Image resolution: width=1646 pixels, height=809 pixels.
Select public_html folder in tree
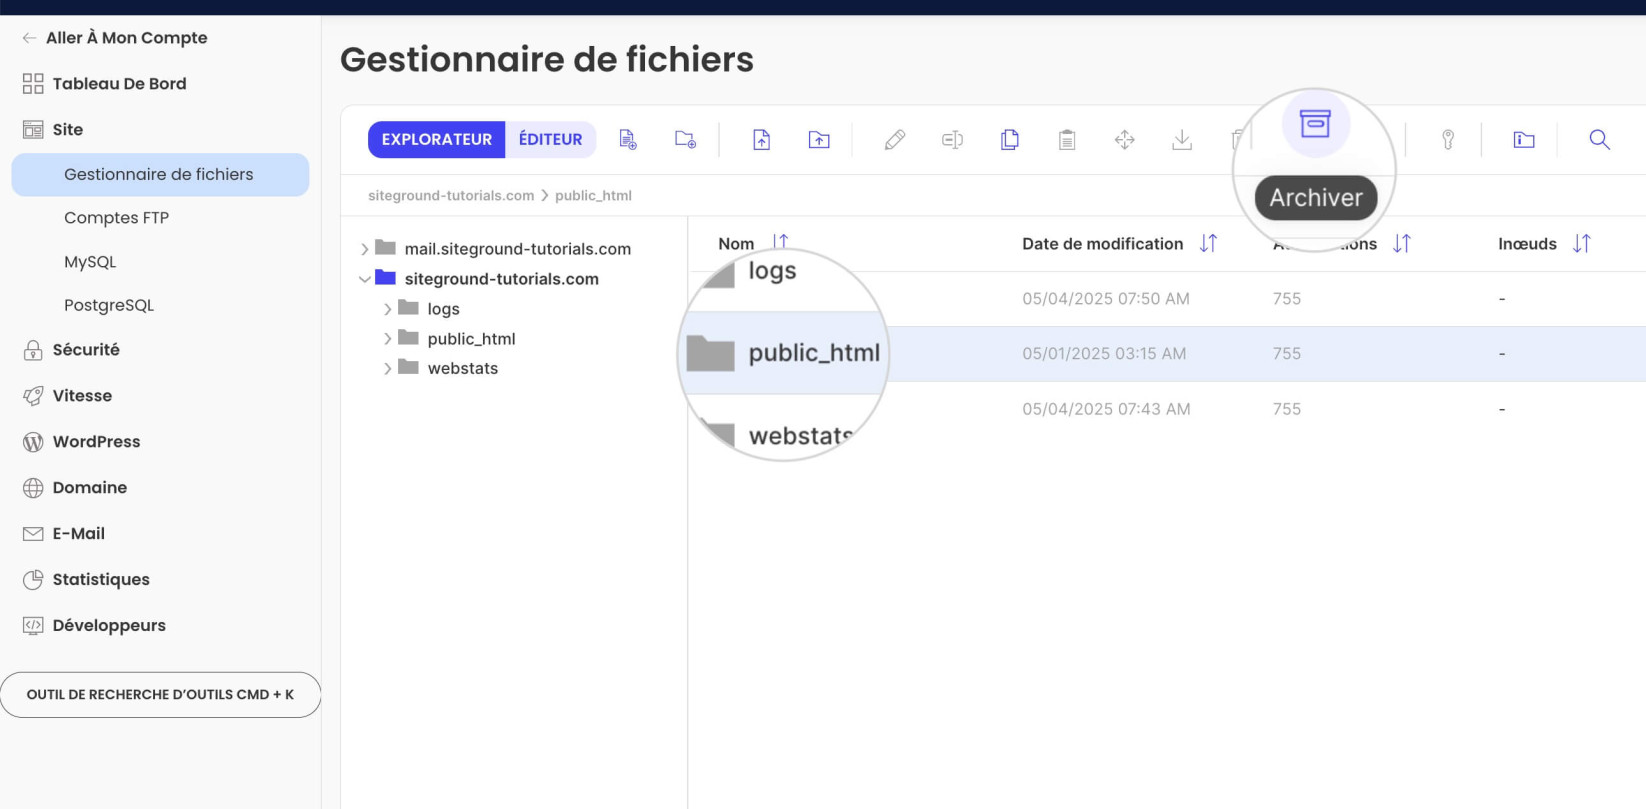[x=471, y=339]
